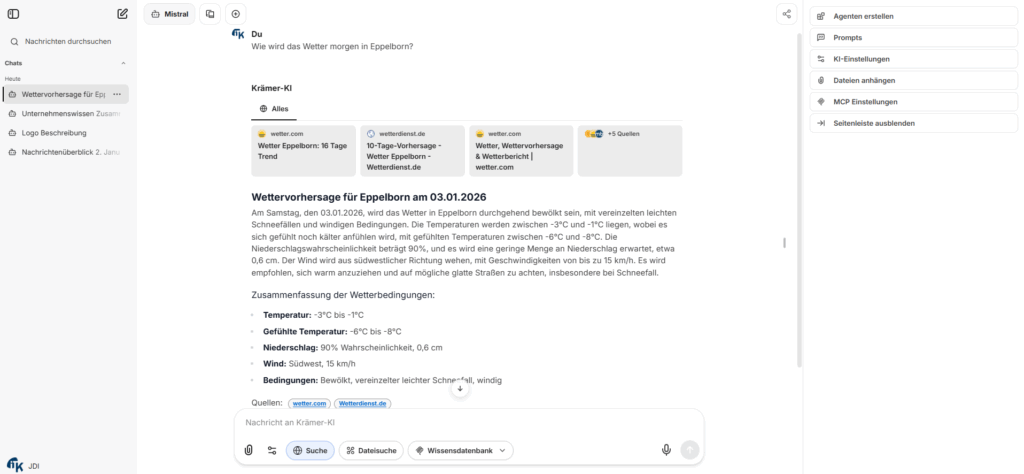This screenshot has width=1024, height=474.
Task: Click the microphone voice input icon
Action: [x=666, y=450]
